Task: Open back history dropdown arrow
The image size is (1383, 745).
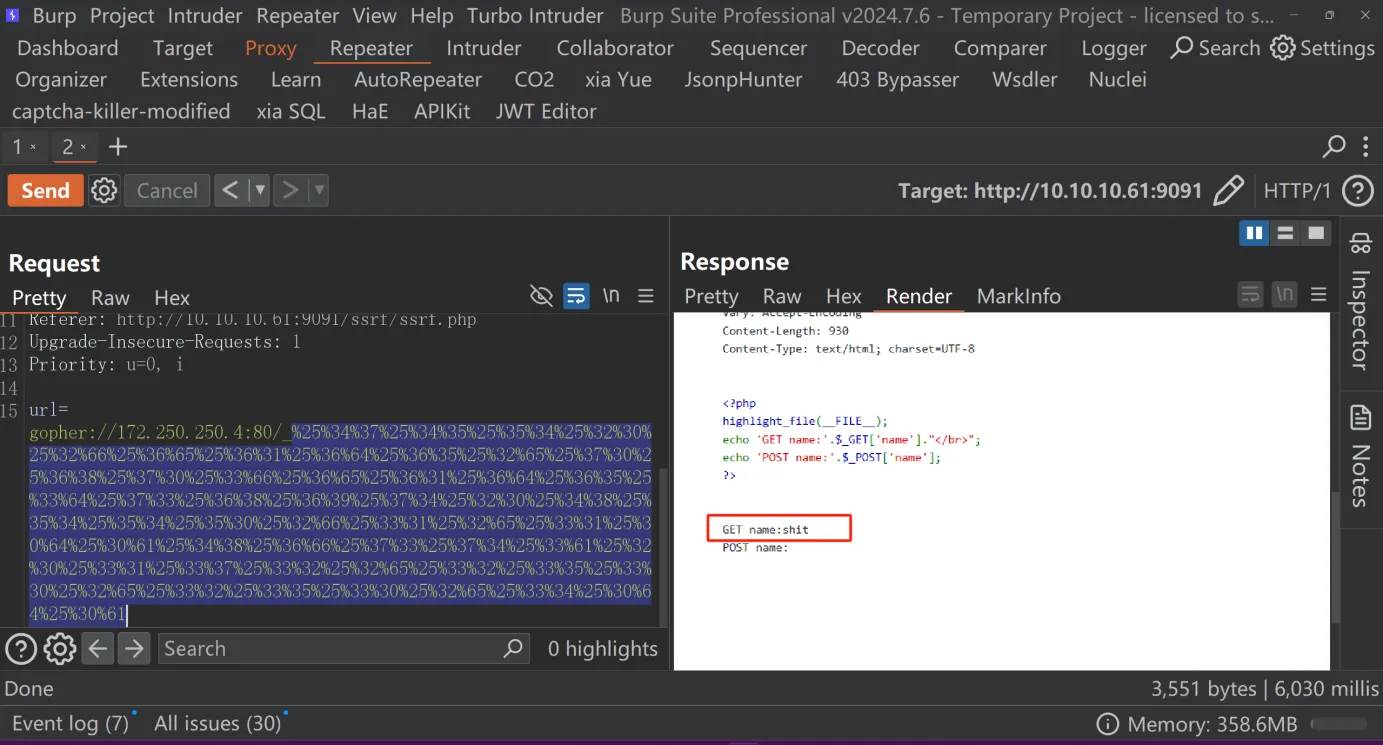Action: click(259, 190)
